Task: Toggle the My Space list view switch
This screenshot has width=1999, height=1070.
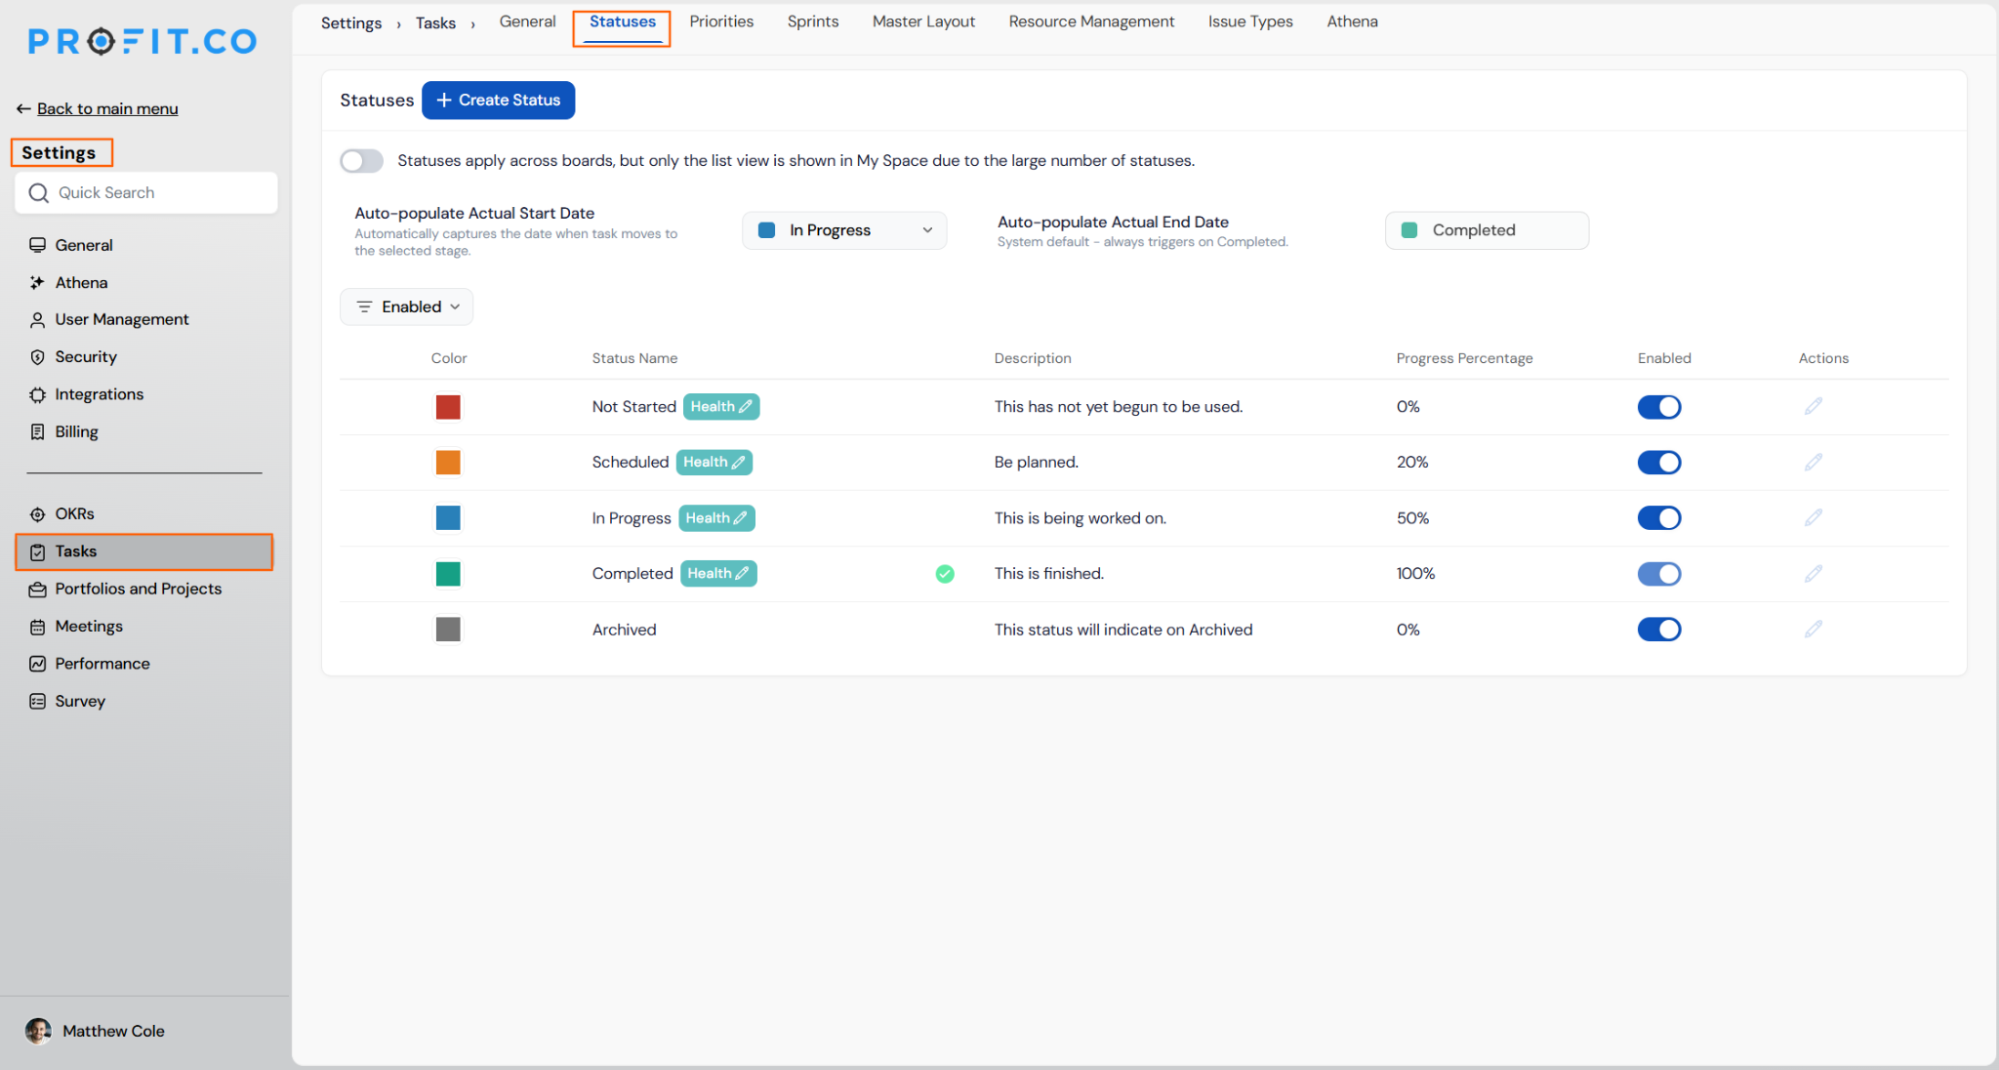Action: 361,161
